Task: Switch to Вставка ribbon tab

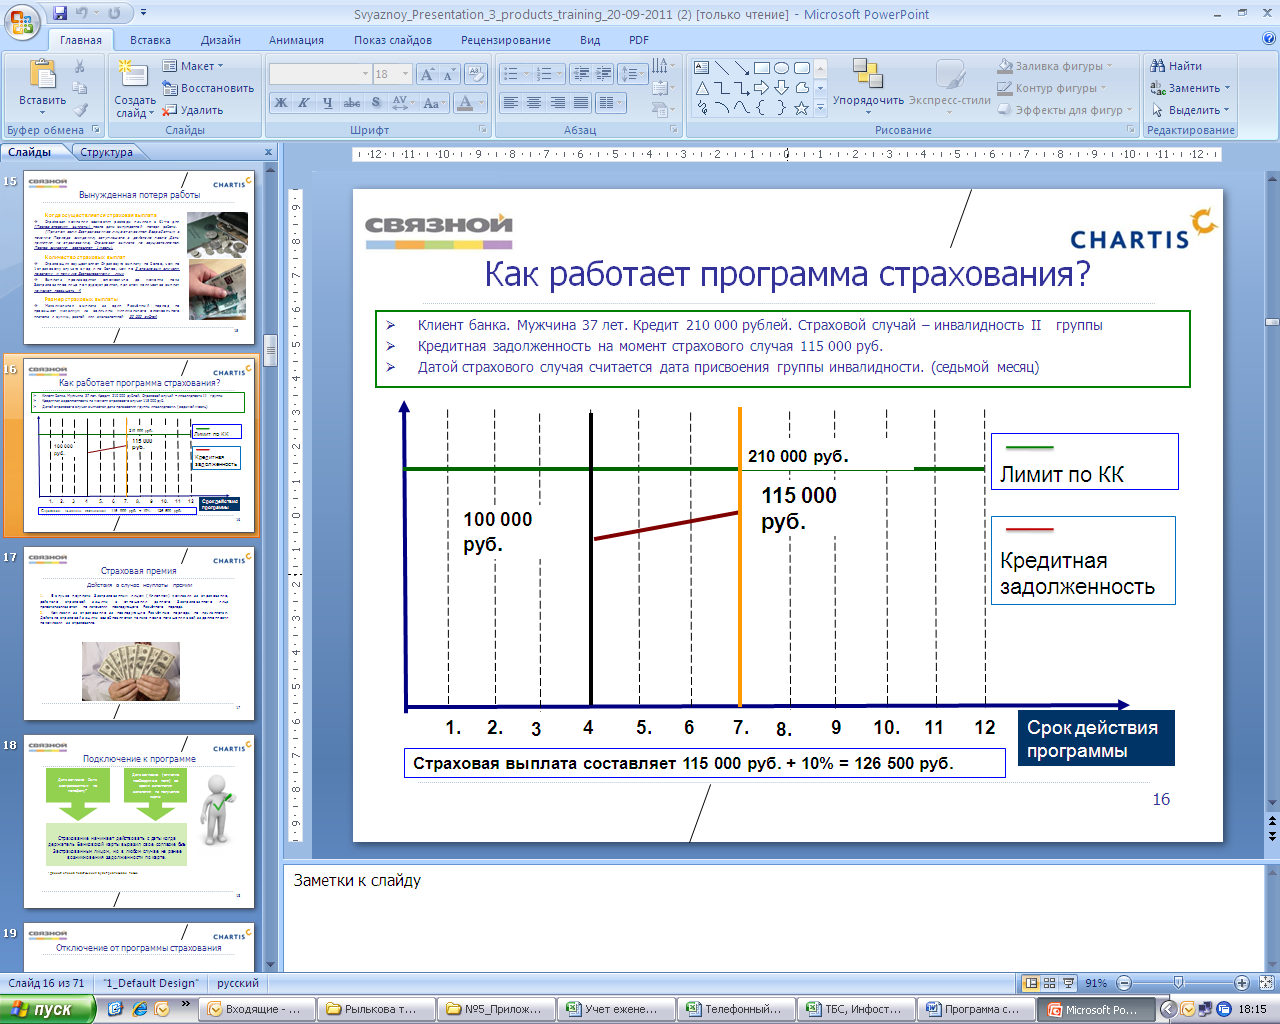Action: [150, 40]
